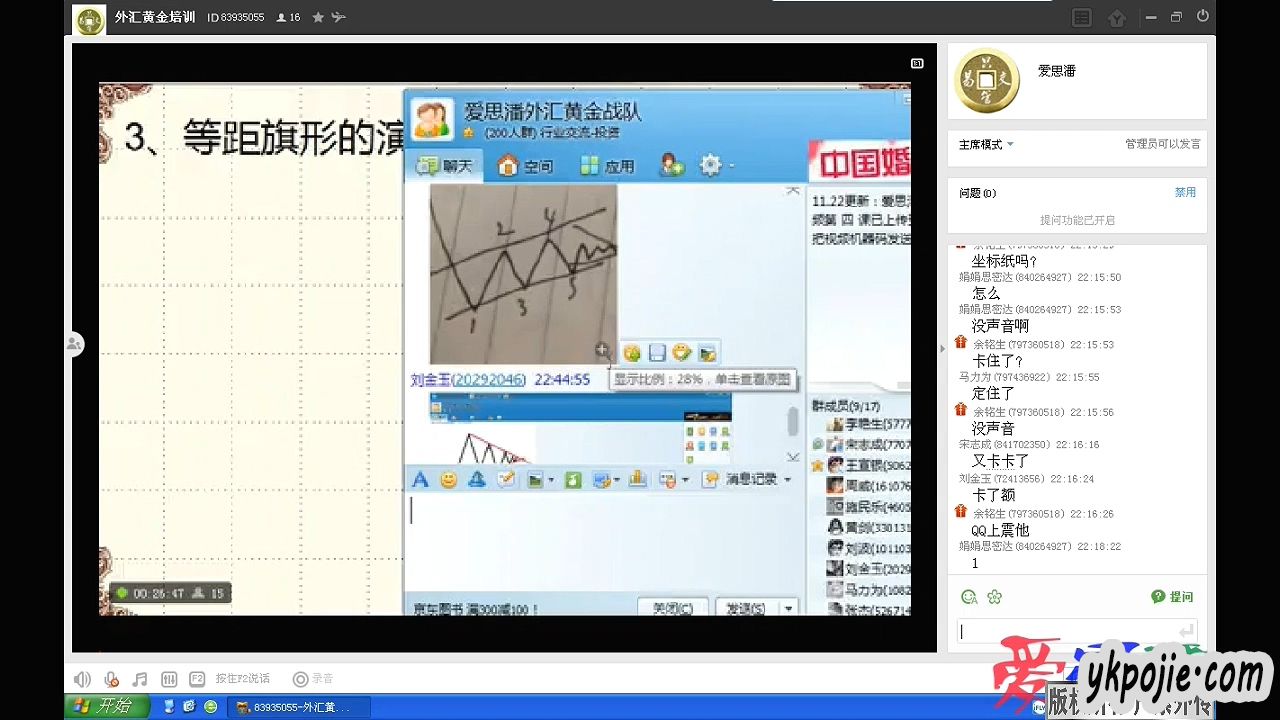Screen dimensions: 1280x720
Task: Expand the left user list handle
Action: point(73,344)
